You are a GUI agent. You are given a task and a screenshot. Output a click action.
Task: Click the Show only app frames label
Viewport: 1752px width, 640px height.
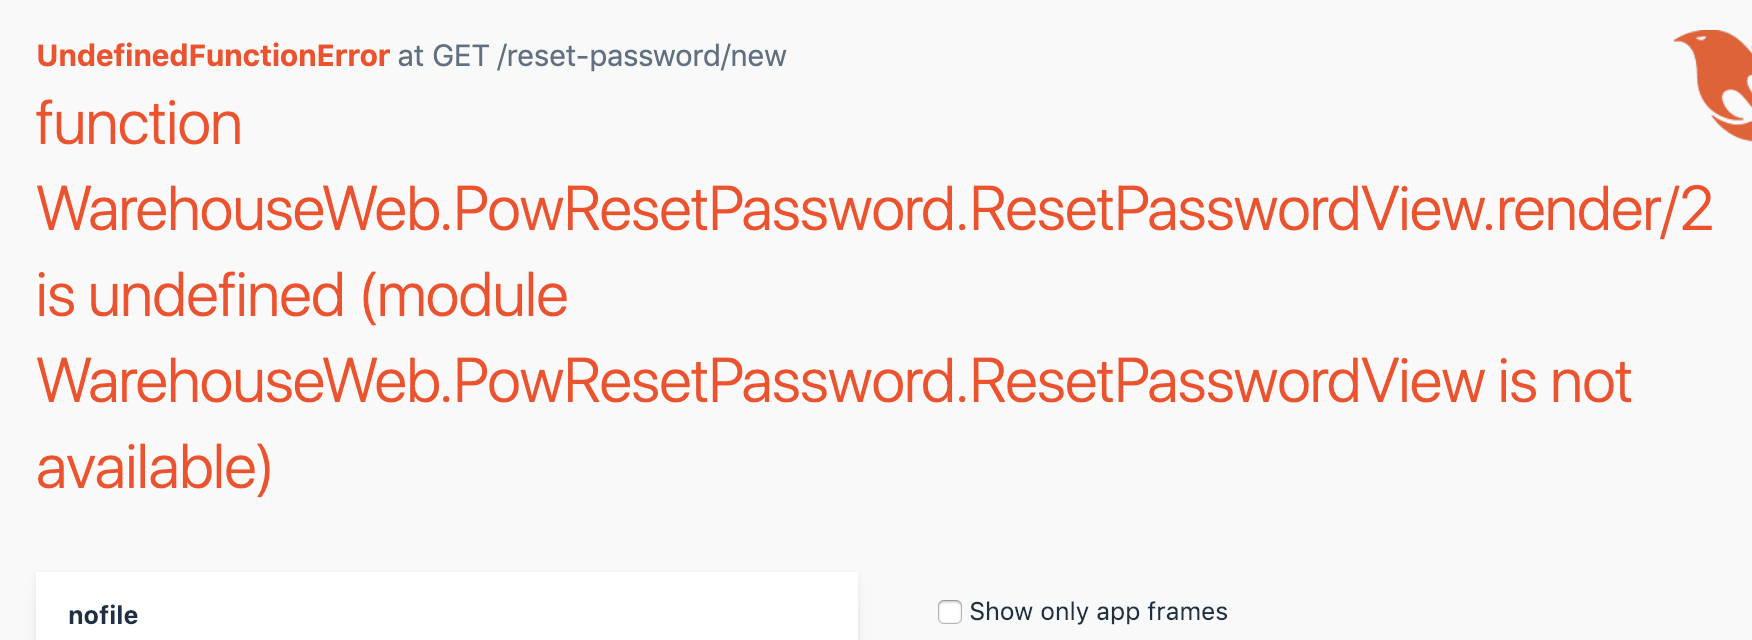click(x=1100, y=611)
